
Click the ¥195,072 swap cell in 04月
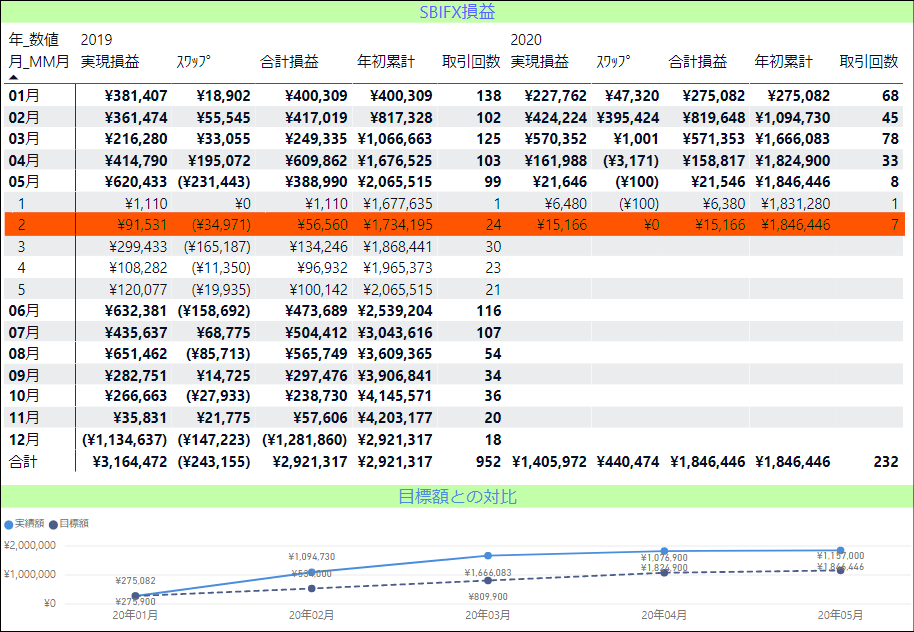click(219, 160)
